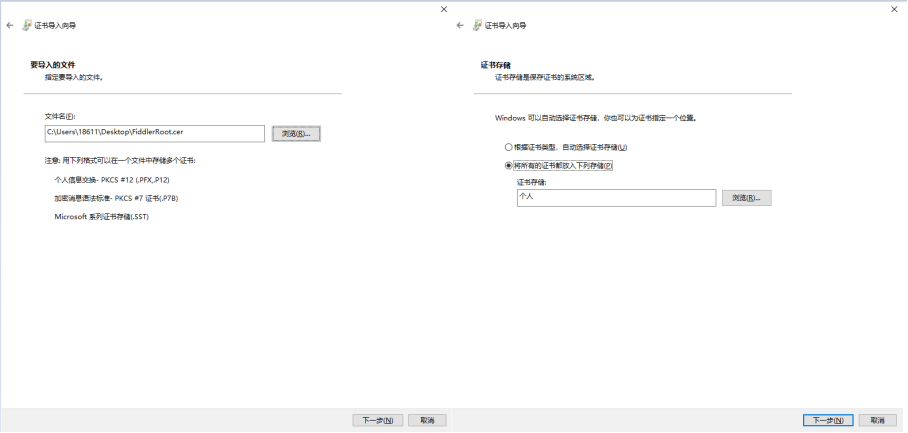The image size is (908, 433).
Task: Click the 文件名(F): label
Action: pos(60,116)
